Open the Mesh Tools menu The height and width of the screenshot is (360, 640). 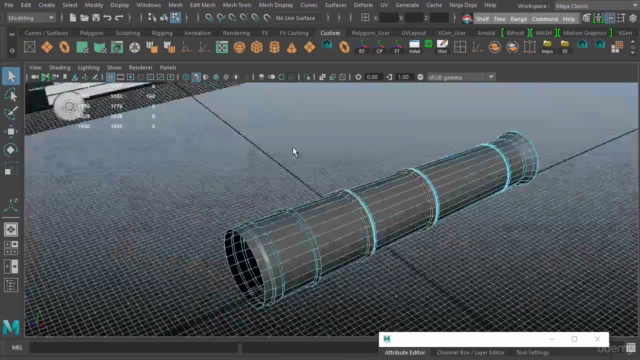pyautogui.click(x=237, y=5)
